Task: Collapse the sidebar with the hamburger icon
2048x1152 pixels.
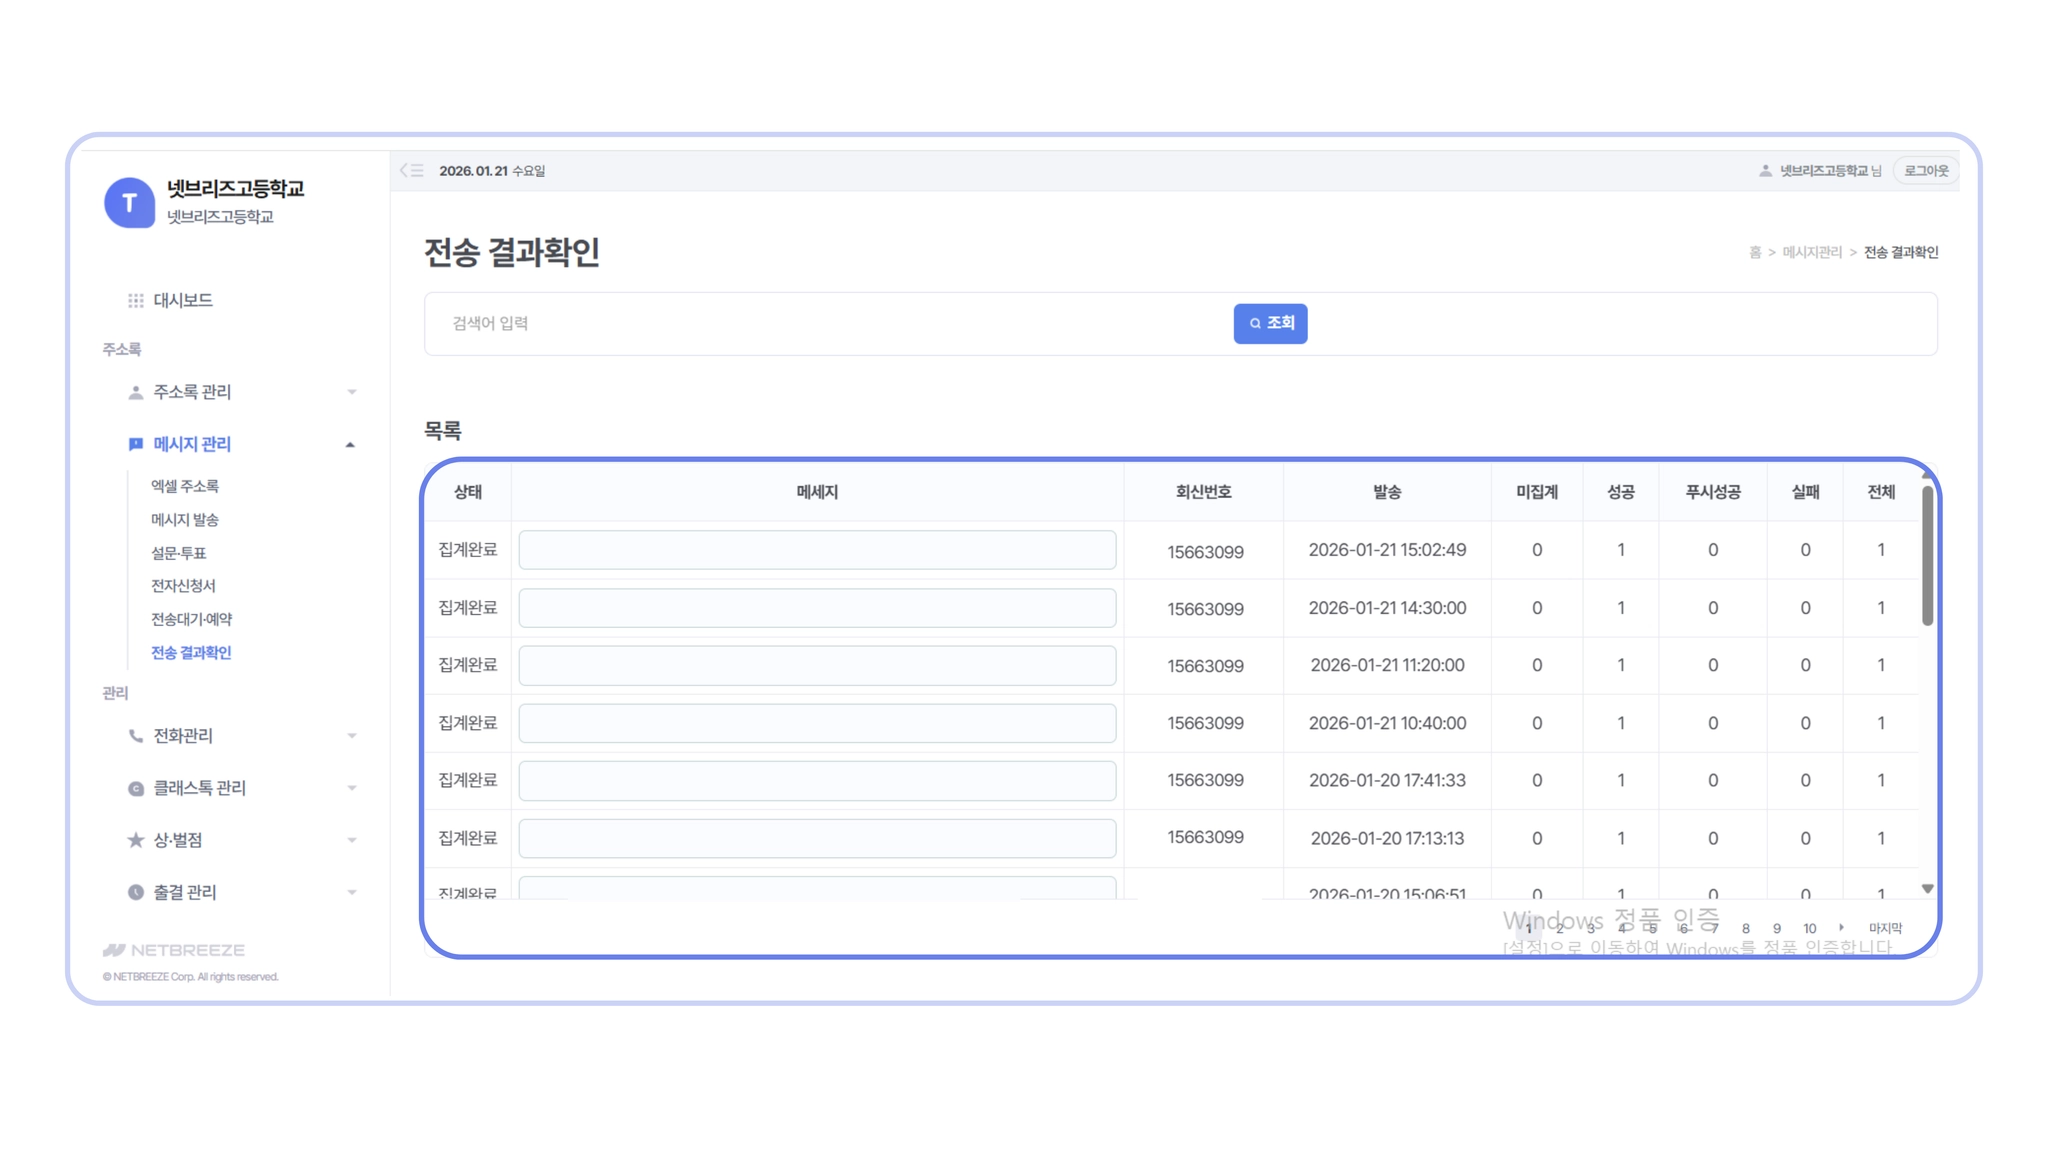Action: point(412,171)
